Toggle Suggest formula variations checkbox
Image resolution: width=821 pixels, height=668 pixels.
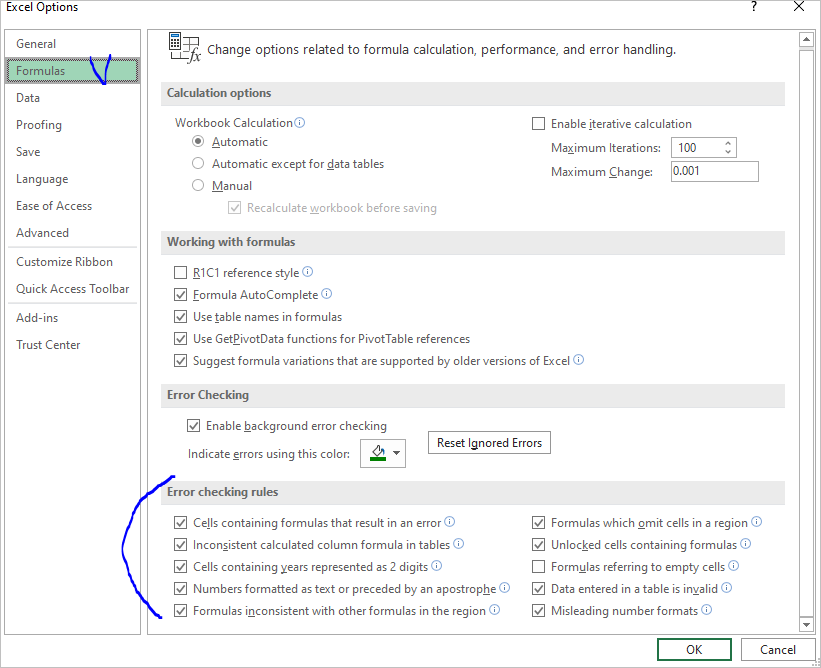coord(180,361)
